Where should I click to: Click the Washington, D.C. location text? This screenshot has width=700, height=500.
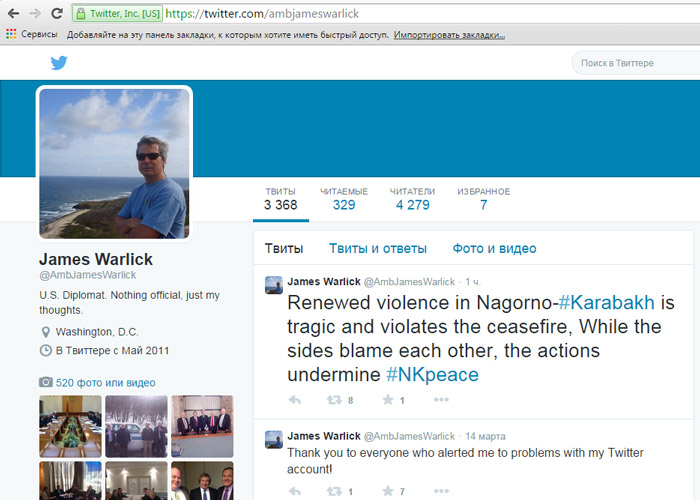click(97, 332)
